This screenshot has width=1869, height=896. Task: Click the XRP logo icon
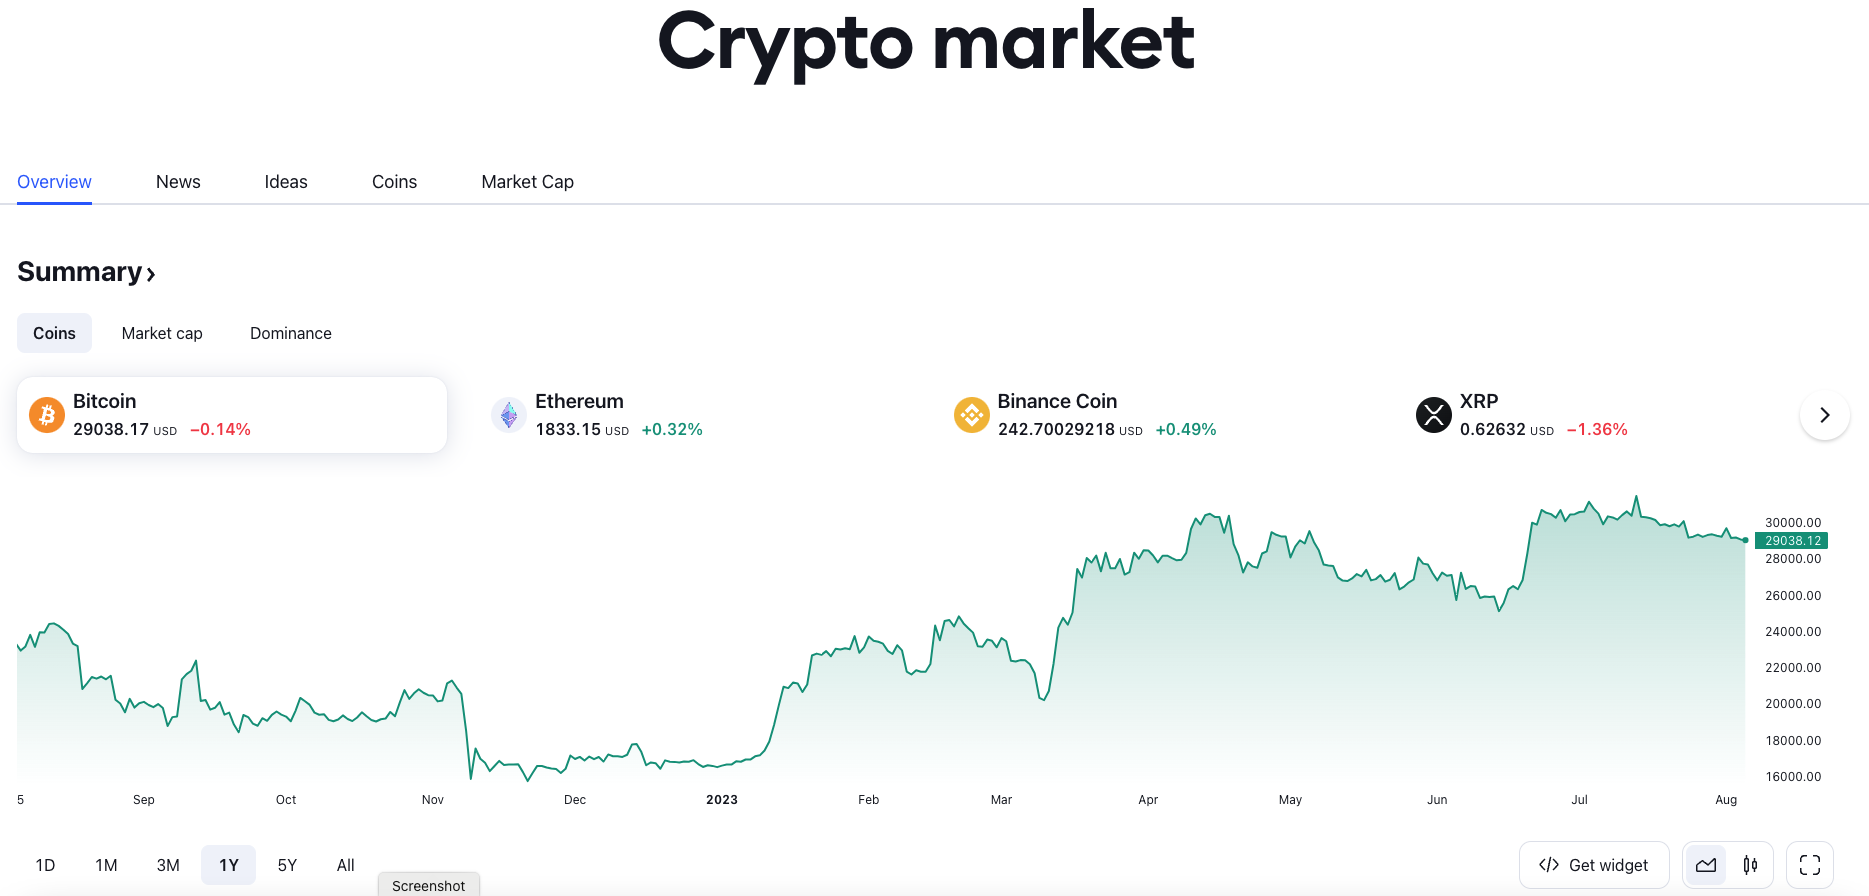tap(1434, 414)
